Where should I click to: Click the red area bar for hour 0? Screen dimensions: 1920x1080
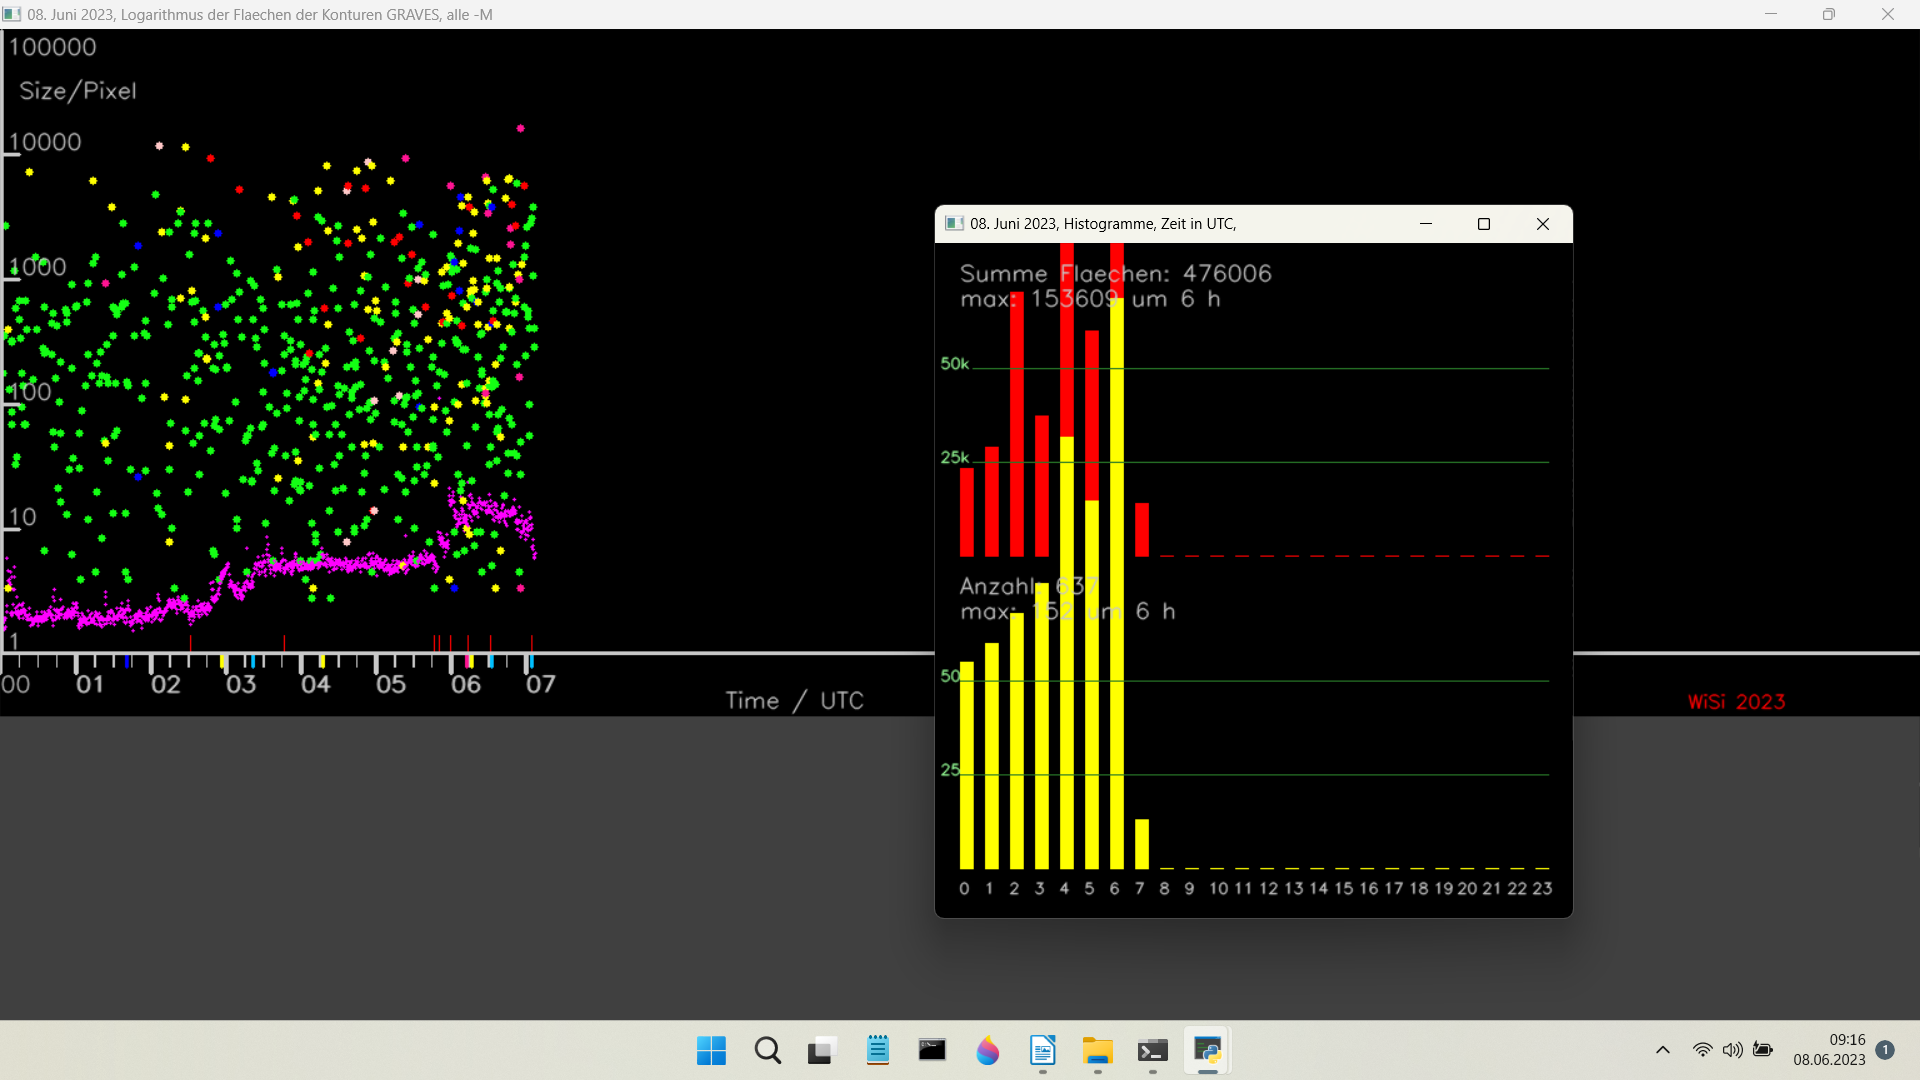pos(966,512)
